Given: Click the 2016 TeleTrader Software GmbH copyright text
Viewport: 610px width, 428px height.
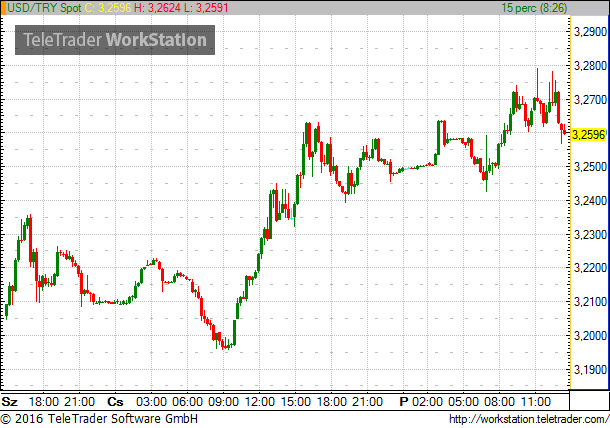Looking at the screenshot, I should click(99, 419).
